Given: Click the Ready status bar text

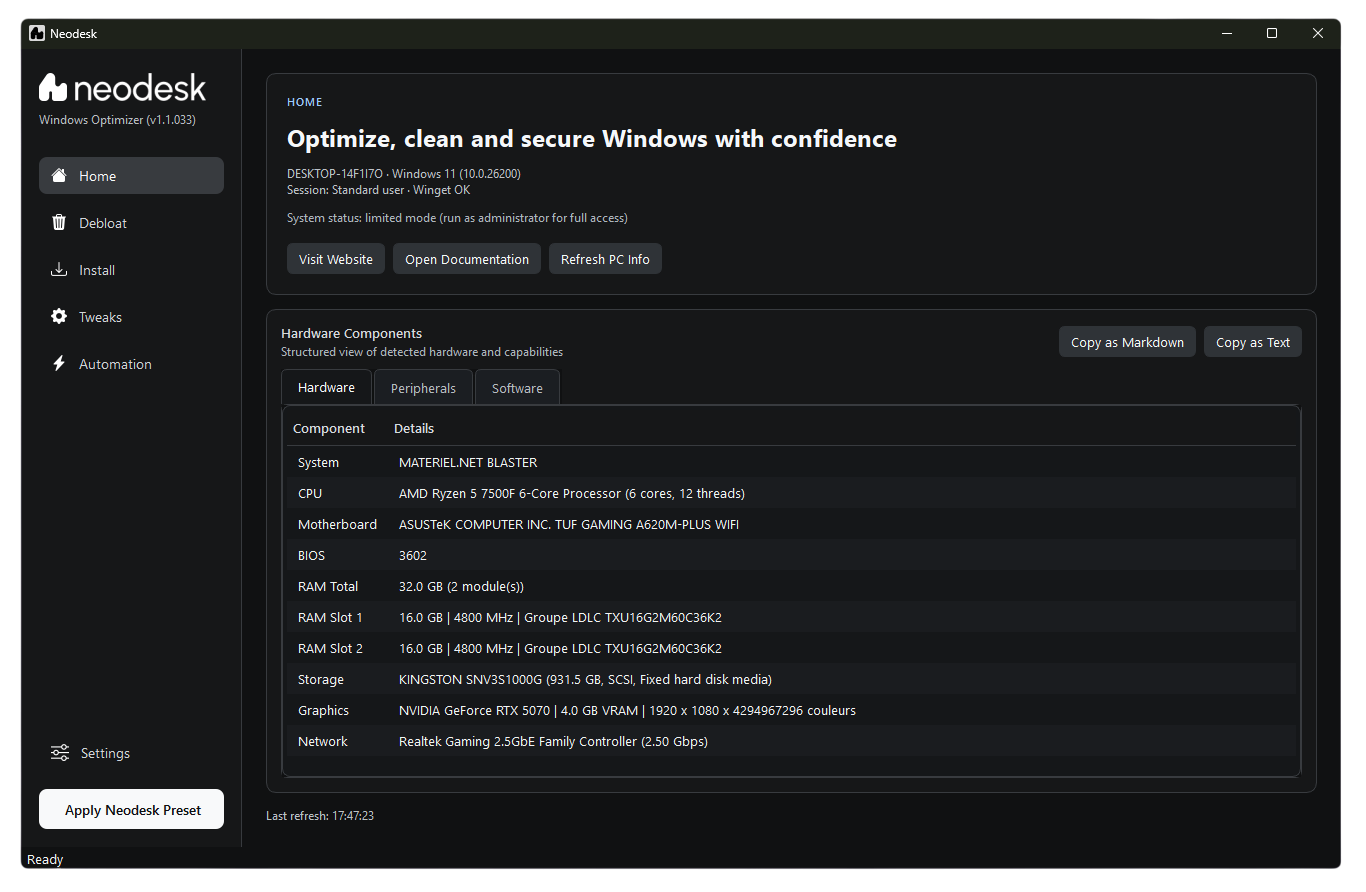Looking at the screenshot, I should coord(45,860).
